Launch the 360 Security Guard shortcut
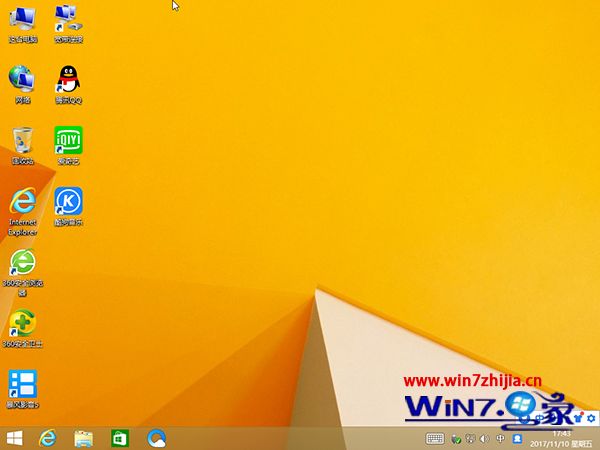Image resolution: width=600 pixels, height=450 pixels. [22, 323]
